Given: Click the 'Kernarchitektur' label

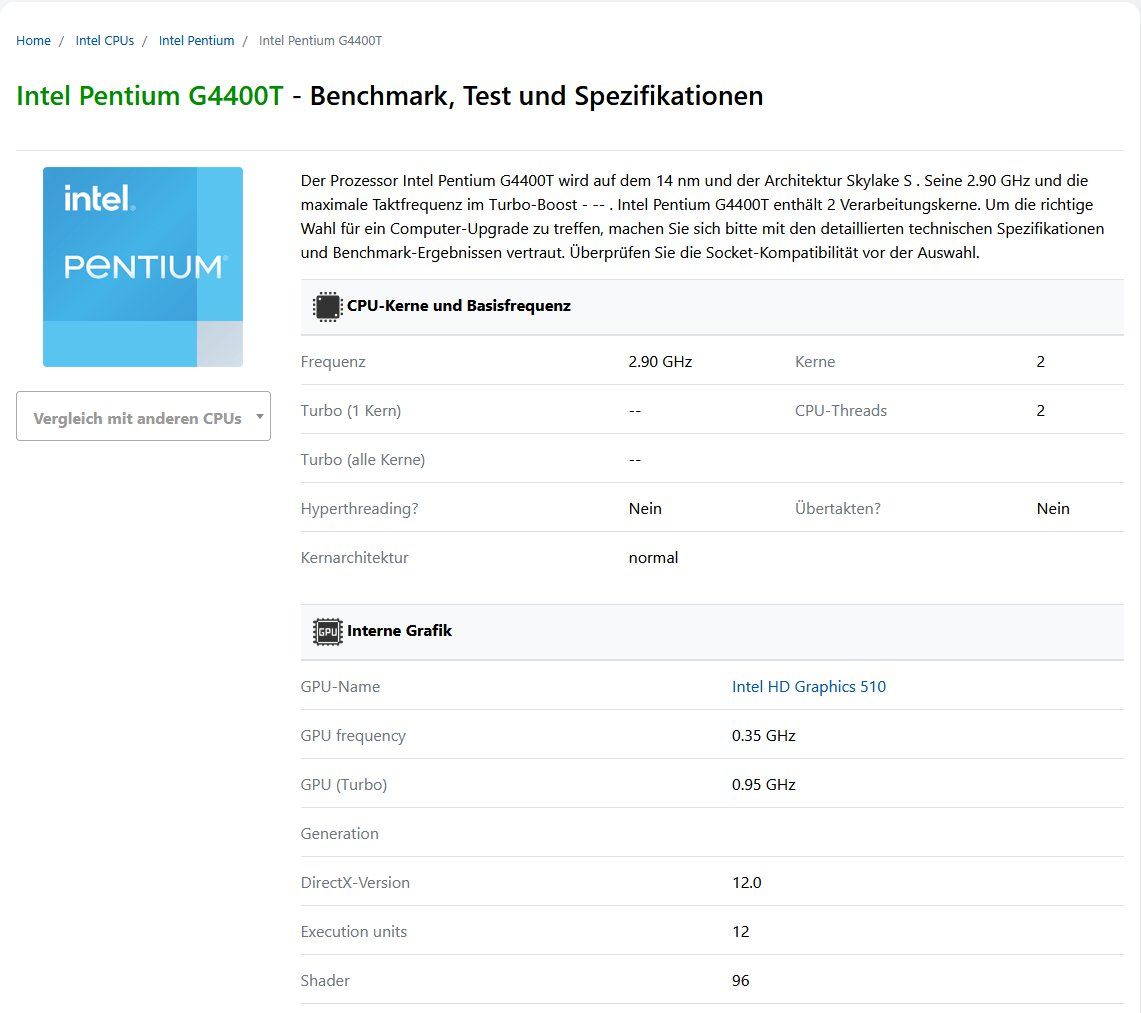Looking at the screenshot, I should [354, 557].
